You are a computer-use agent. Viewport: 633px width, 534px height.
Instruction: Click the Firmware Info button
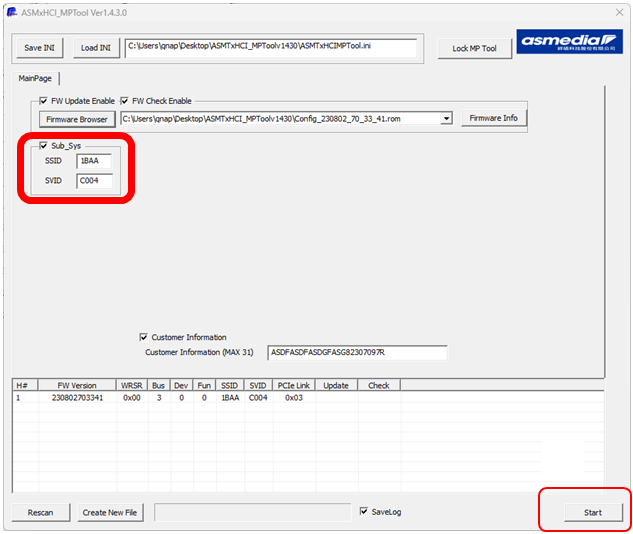[x=493, y=118]
